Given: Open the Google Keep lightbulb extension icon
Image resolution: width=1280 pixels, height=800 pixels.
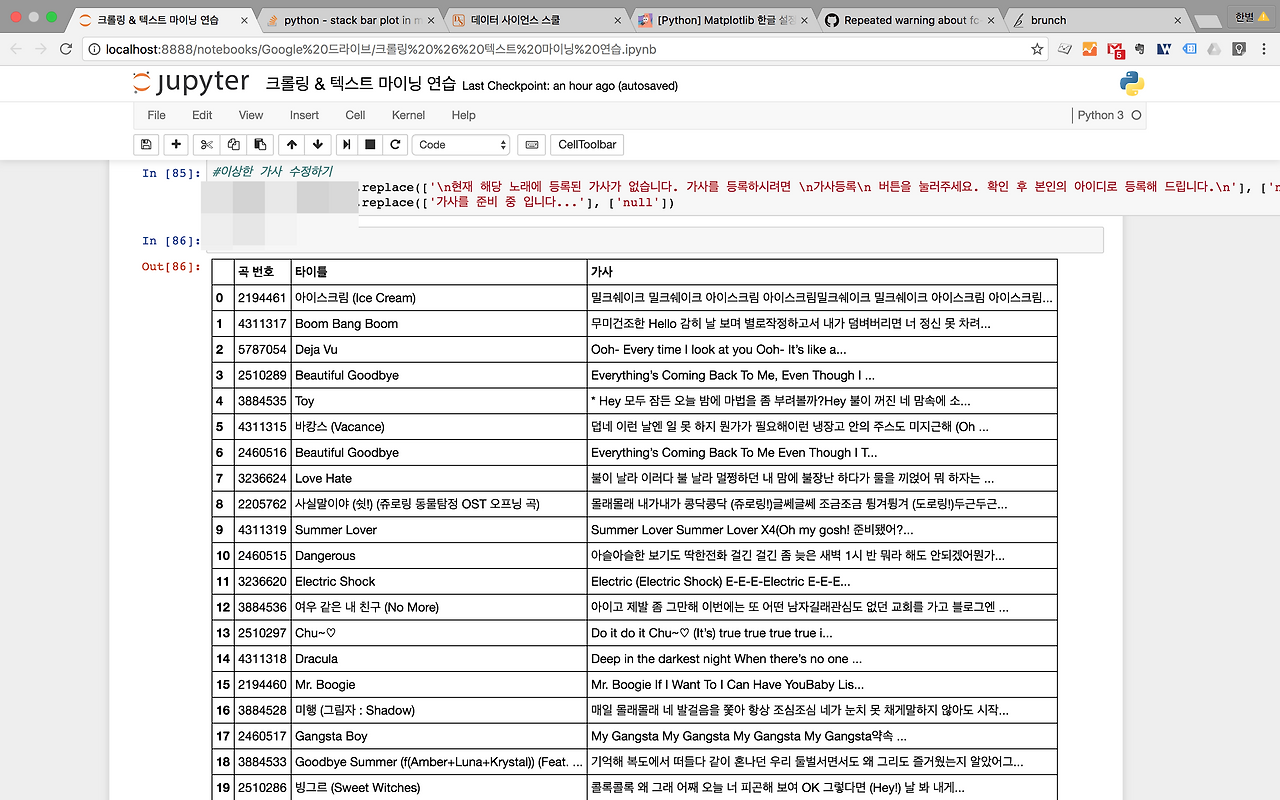Looking at the screenshot, I should pos(1238,48).
